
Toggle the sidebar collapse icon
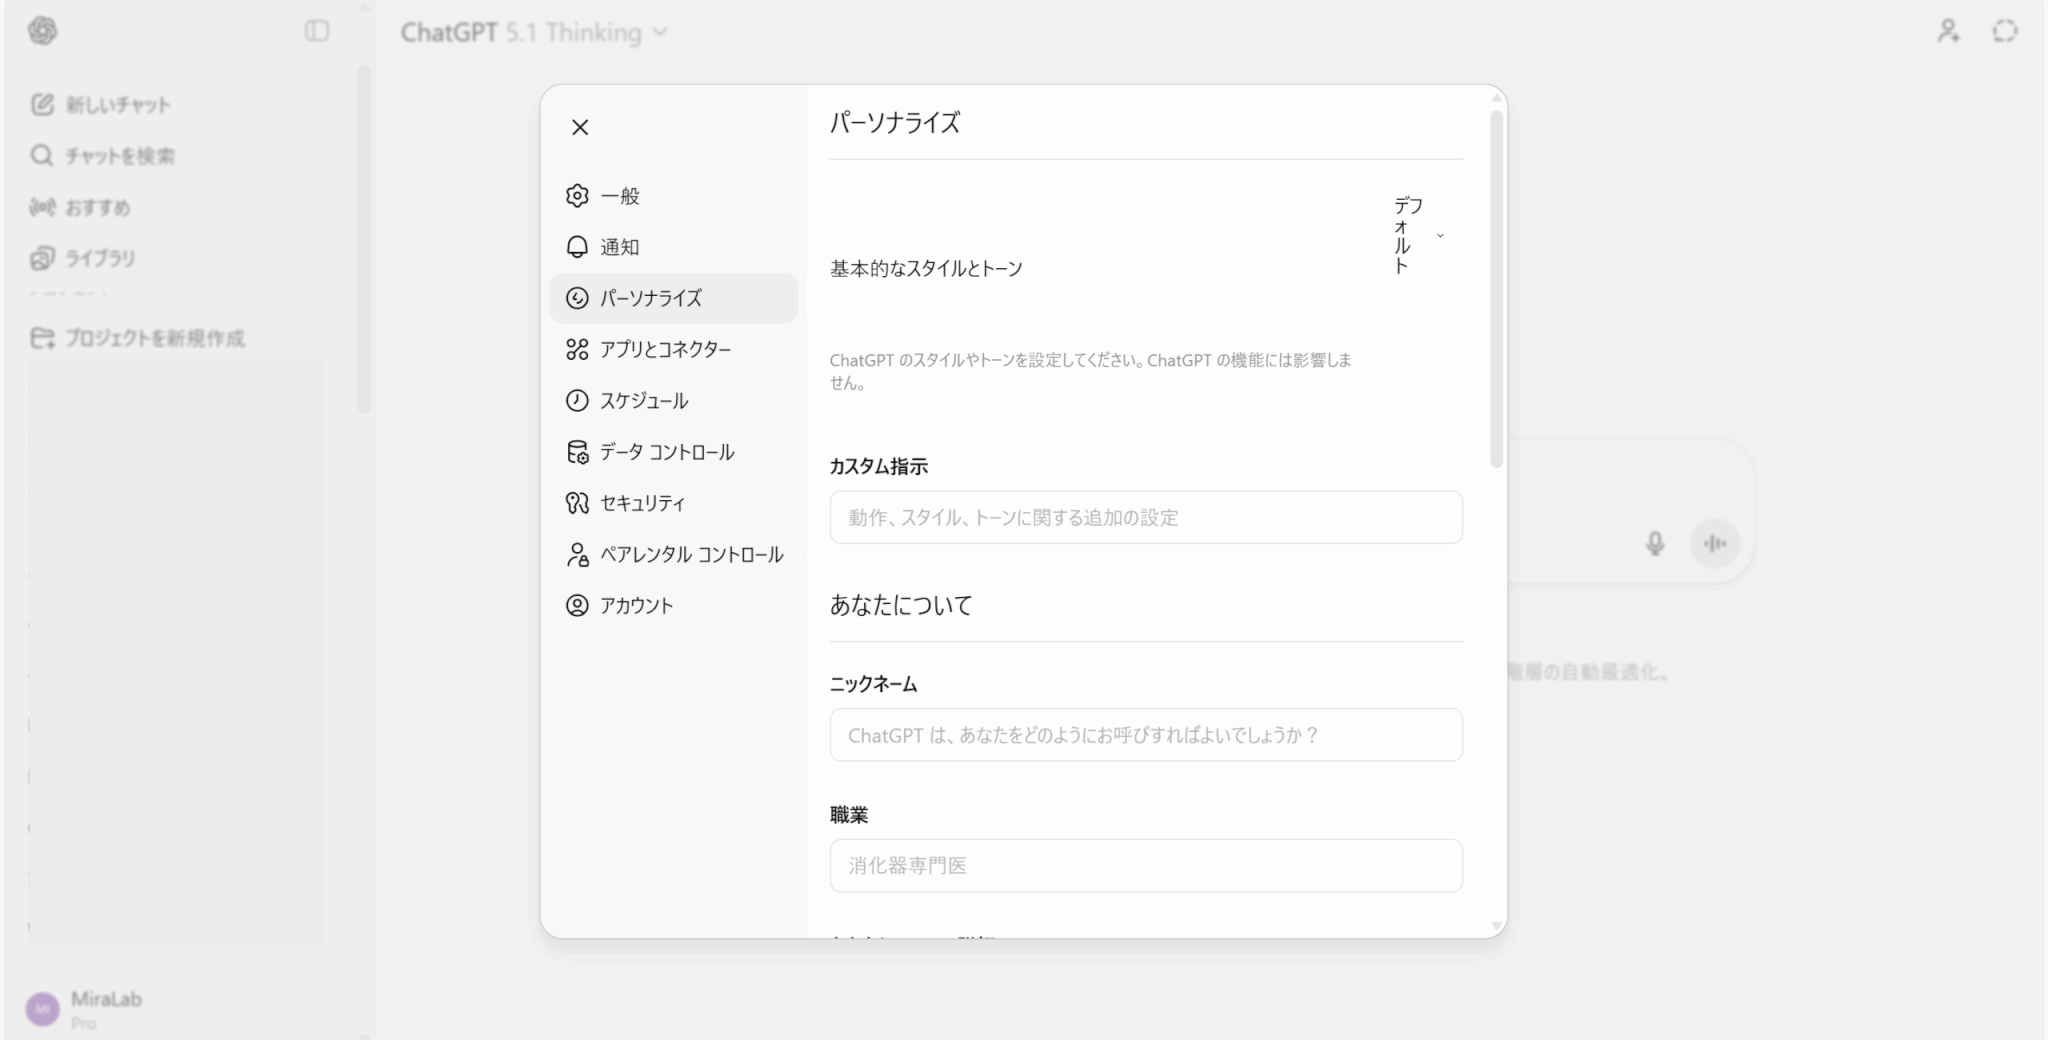(x=317, y=31)
